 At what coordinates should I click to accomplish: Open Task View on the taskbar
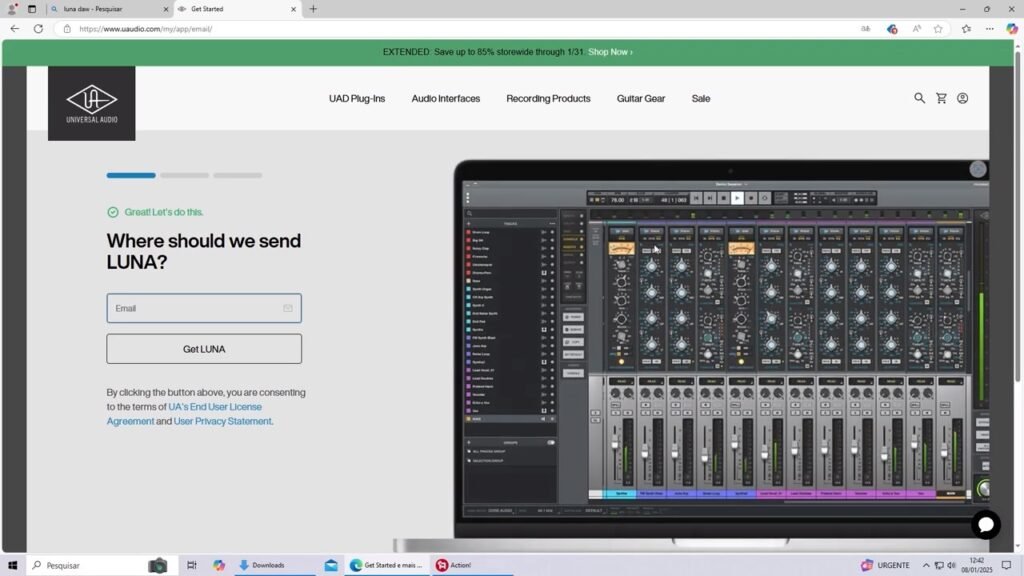click(191, 565)
